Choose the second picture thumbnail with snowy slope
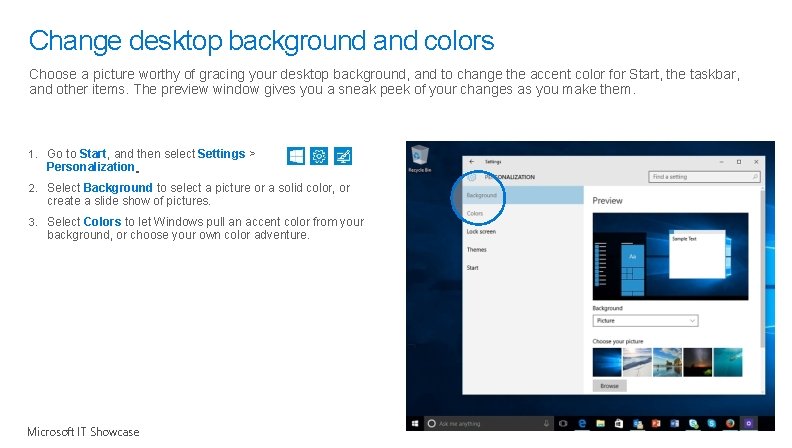This screenshot has width=792, height=448. point(637,362)
